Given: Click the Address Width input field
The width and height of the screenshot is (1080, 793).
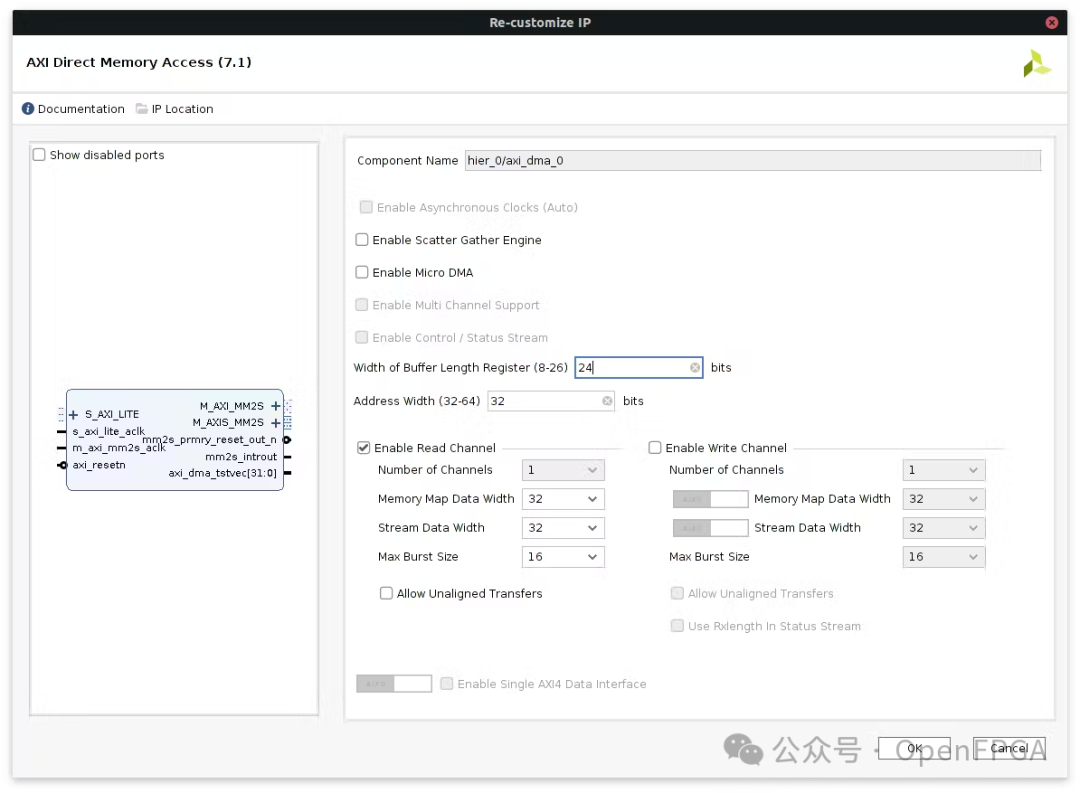Looking at the screenshot, I should click(543, 401).
